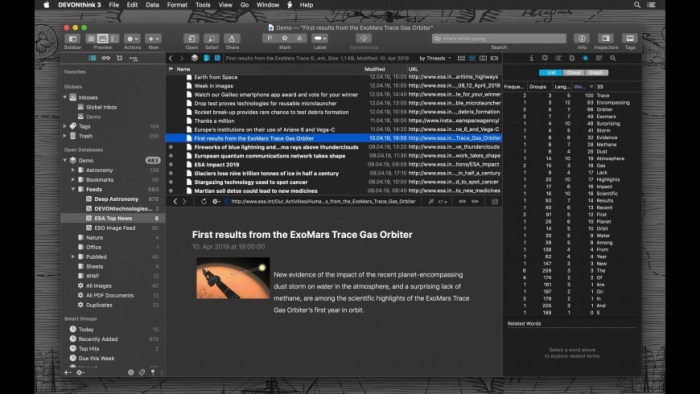Reload the web preview page
The height and width of the screenshot is (394, 700).
pos(204,202)
